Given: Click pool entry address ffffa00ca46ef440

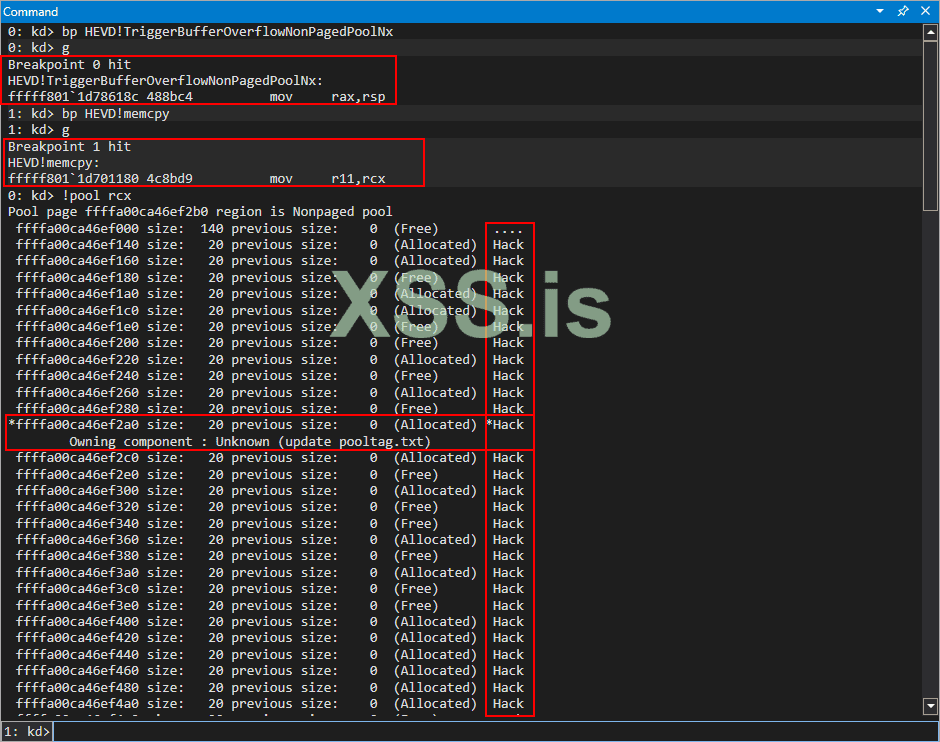Looking at the screenshot, I should (x=77, y=654).
